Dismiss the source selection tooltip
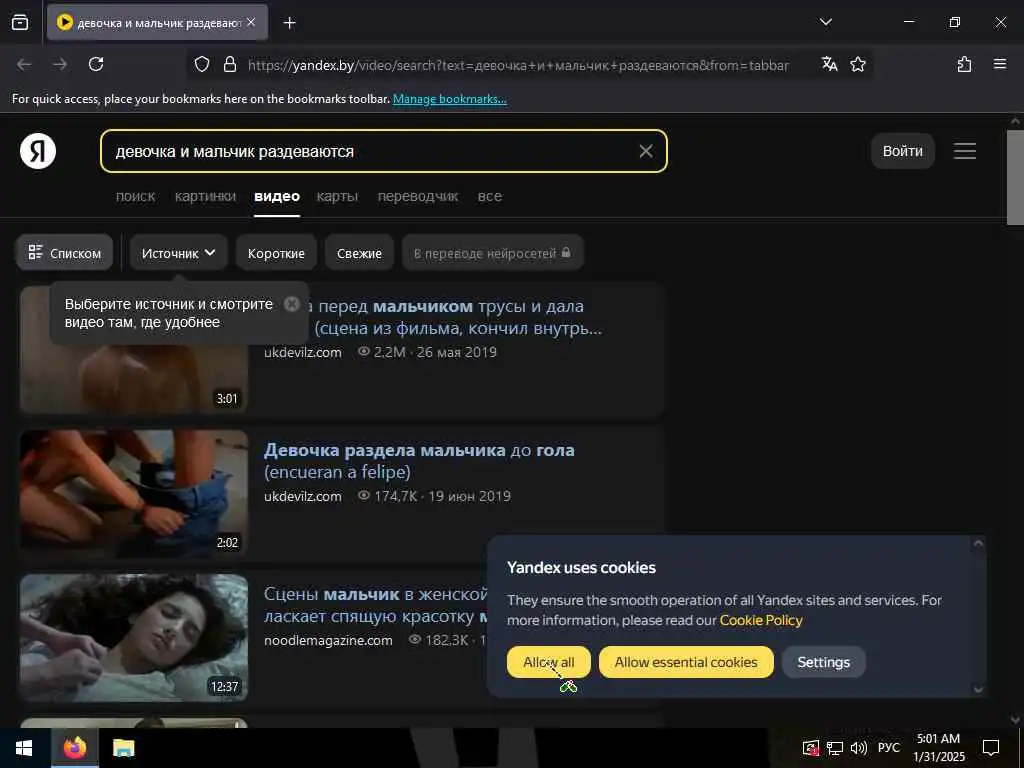 click(292, 304)
